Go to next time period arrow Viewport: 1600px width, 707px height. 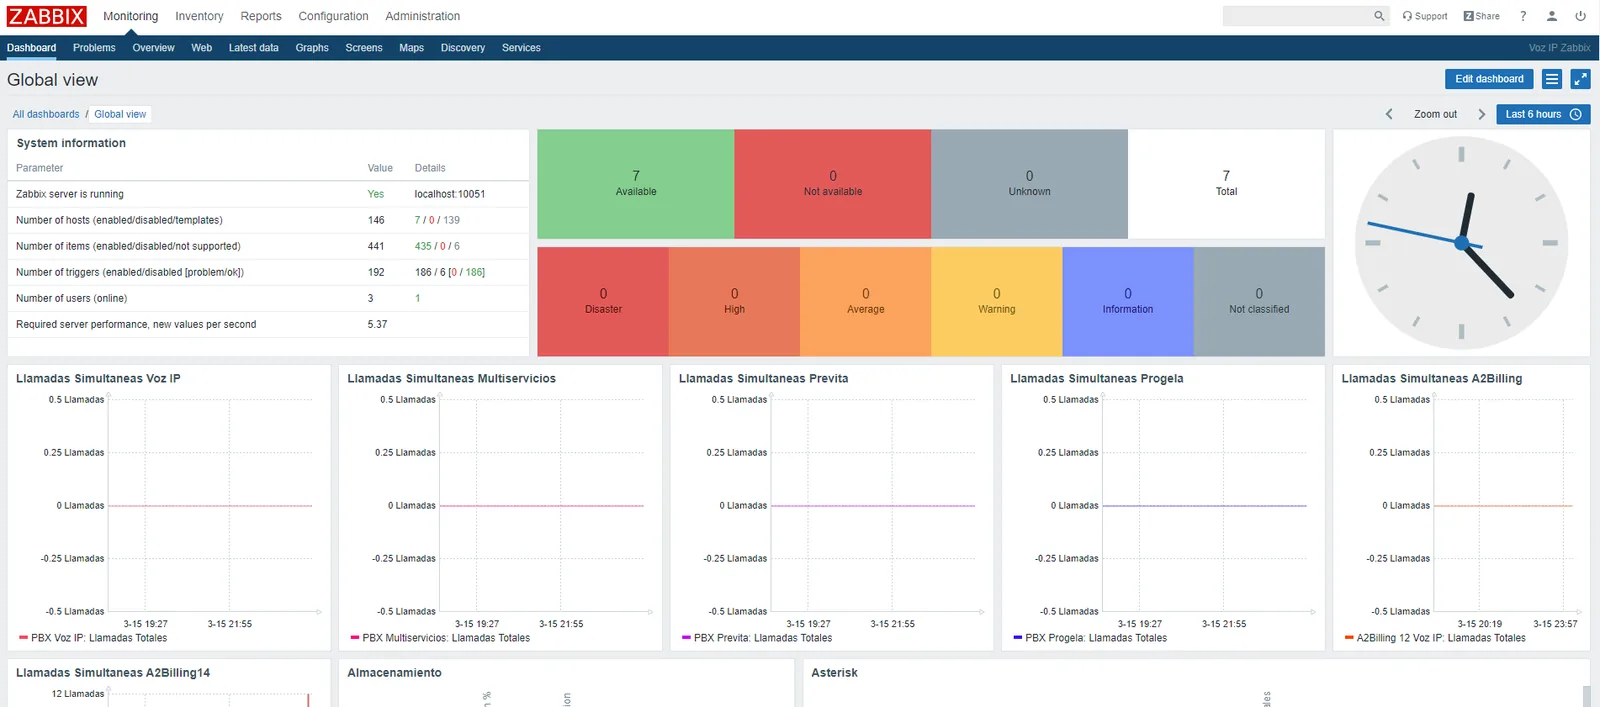click(1482, 114)
